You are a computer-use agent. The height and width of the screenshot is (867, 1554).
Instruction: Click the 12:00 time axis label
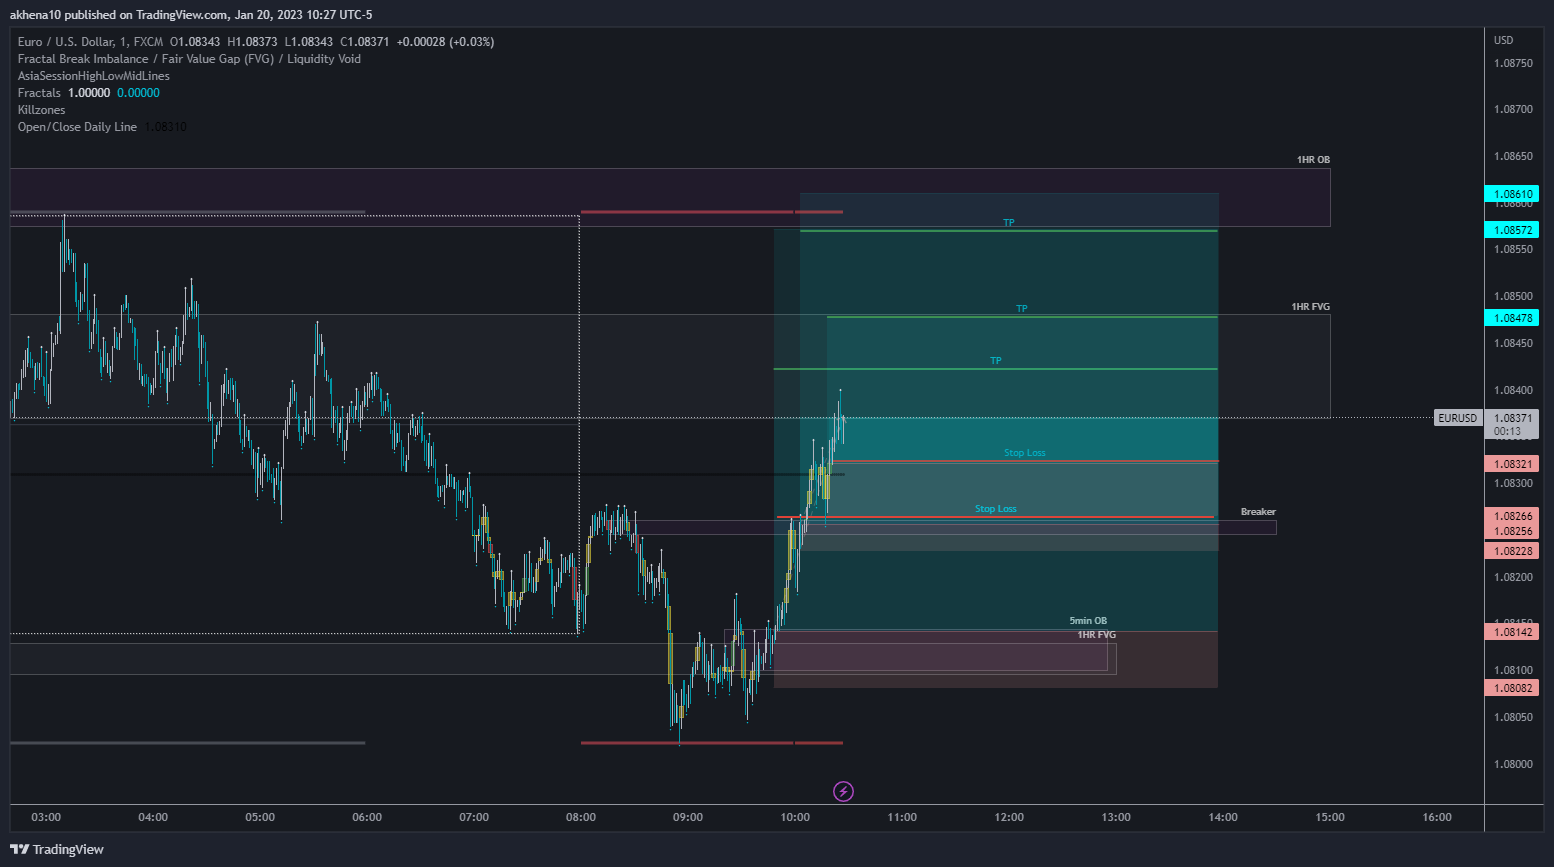pos(1009,817)
